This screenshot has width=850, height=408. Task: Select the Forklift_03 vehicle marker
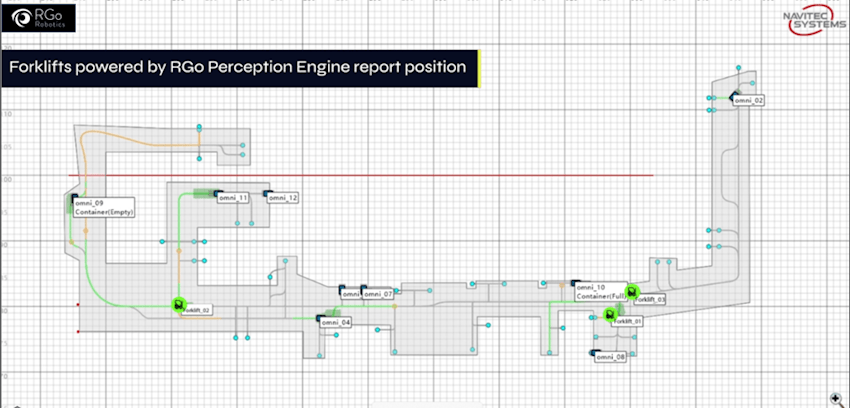(632, 291)
